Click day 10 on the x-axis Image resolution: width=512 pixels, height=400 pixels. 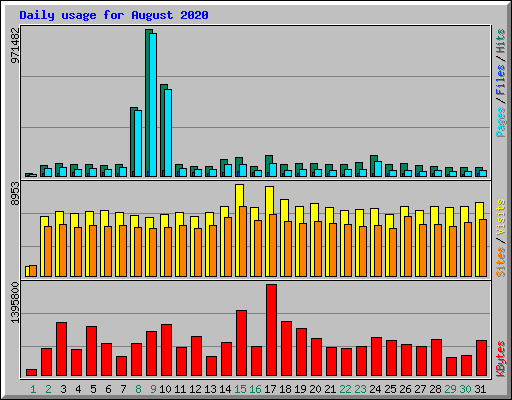(x=165, y=389)
